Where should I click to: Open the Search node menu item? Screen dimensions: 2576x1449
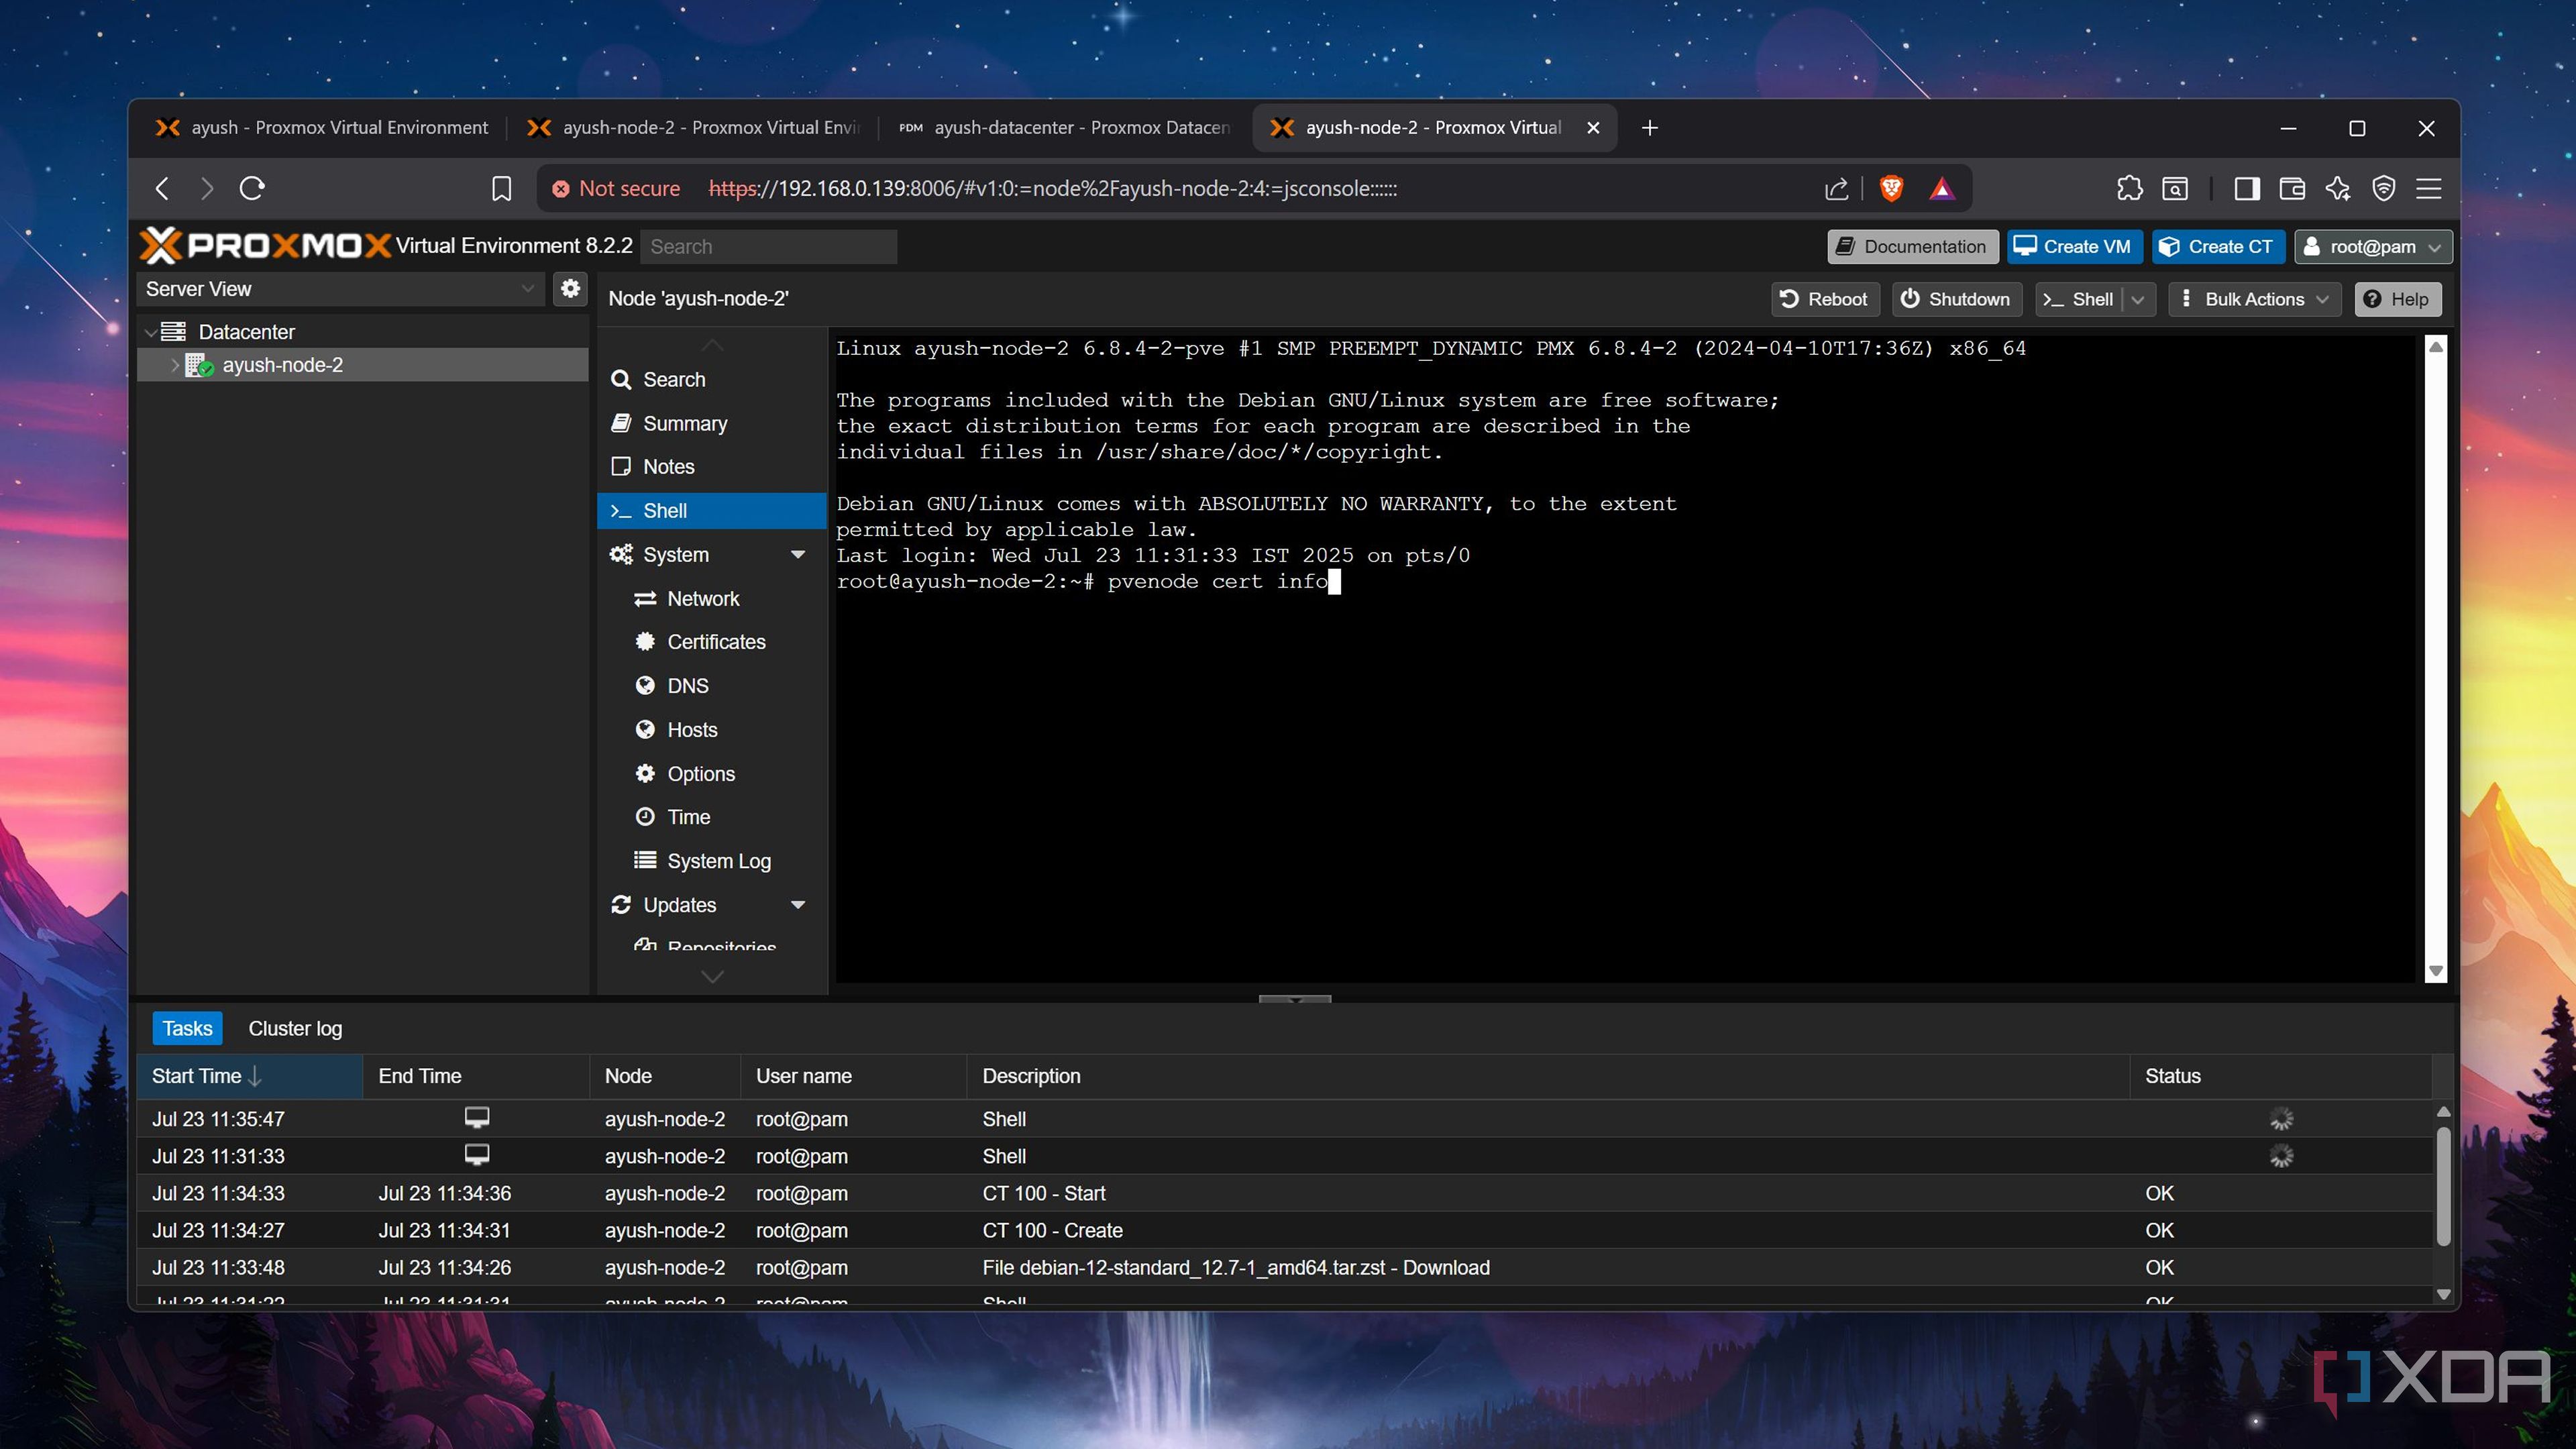[x=712, y=380]
